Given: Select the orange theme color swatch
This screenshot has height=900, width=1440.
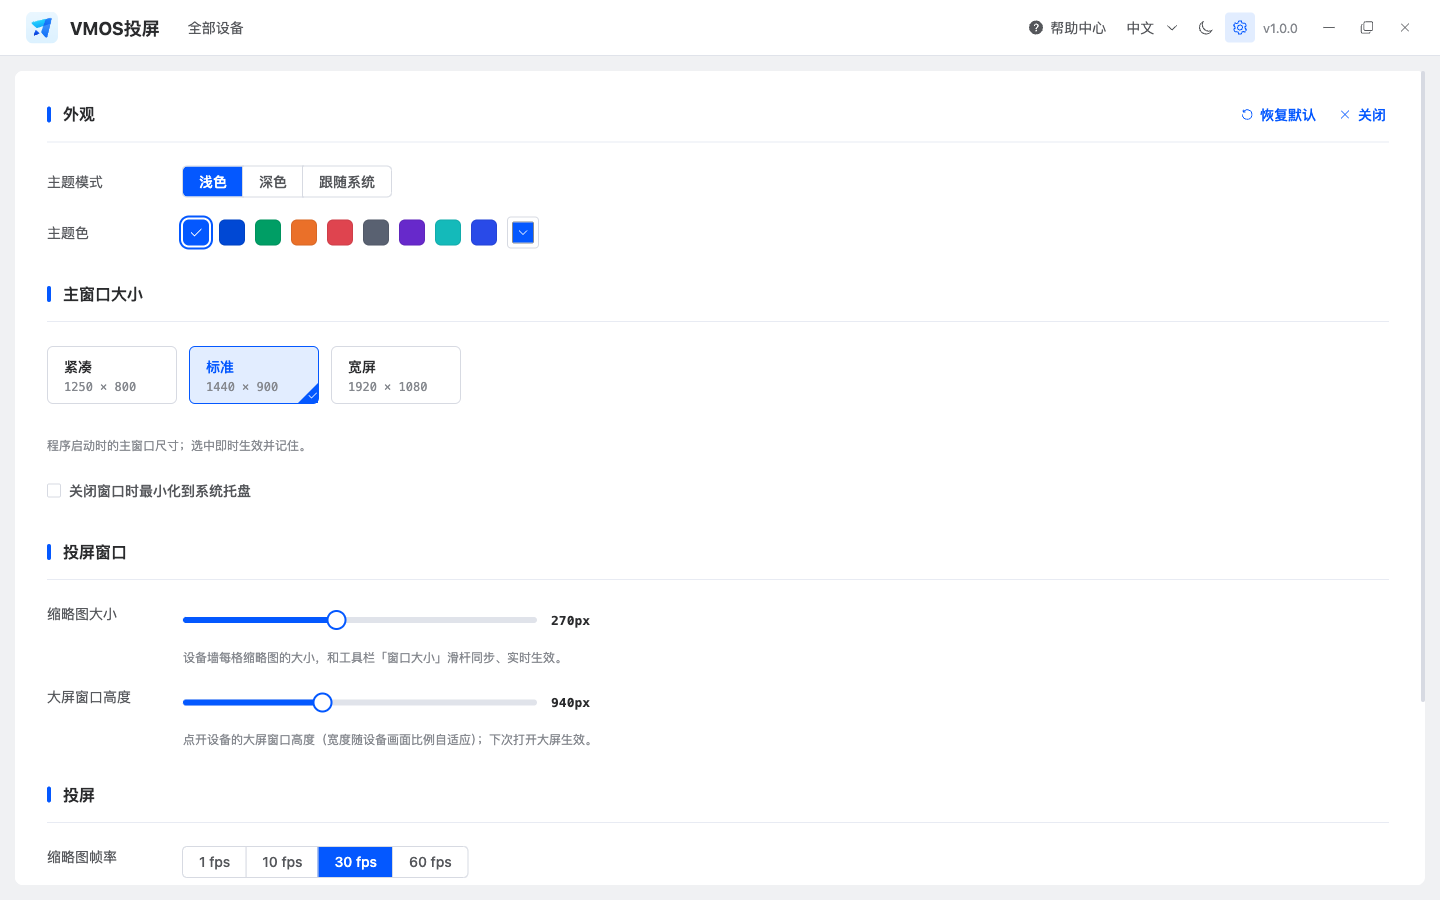Looking at the screenshot, I should tap(304, 233).
